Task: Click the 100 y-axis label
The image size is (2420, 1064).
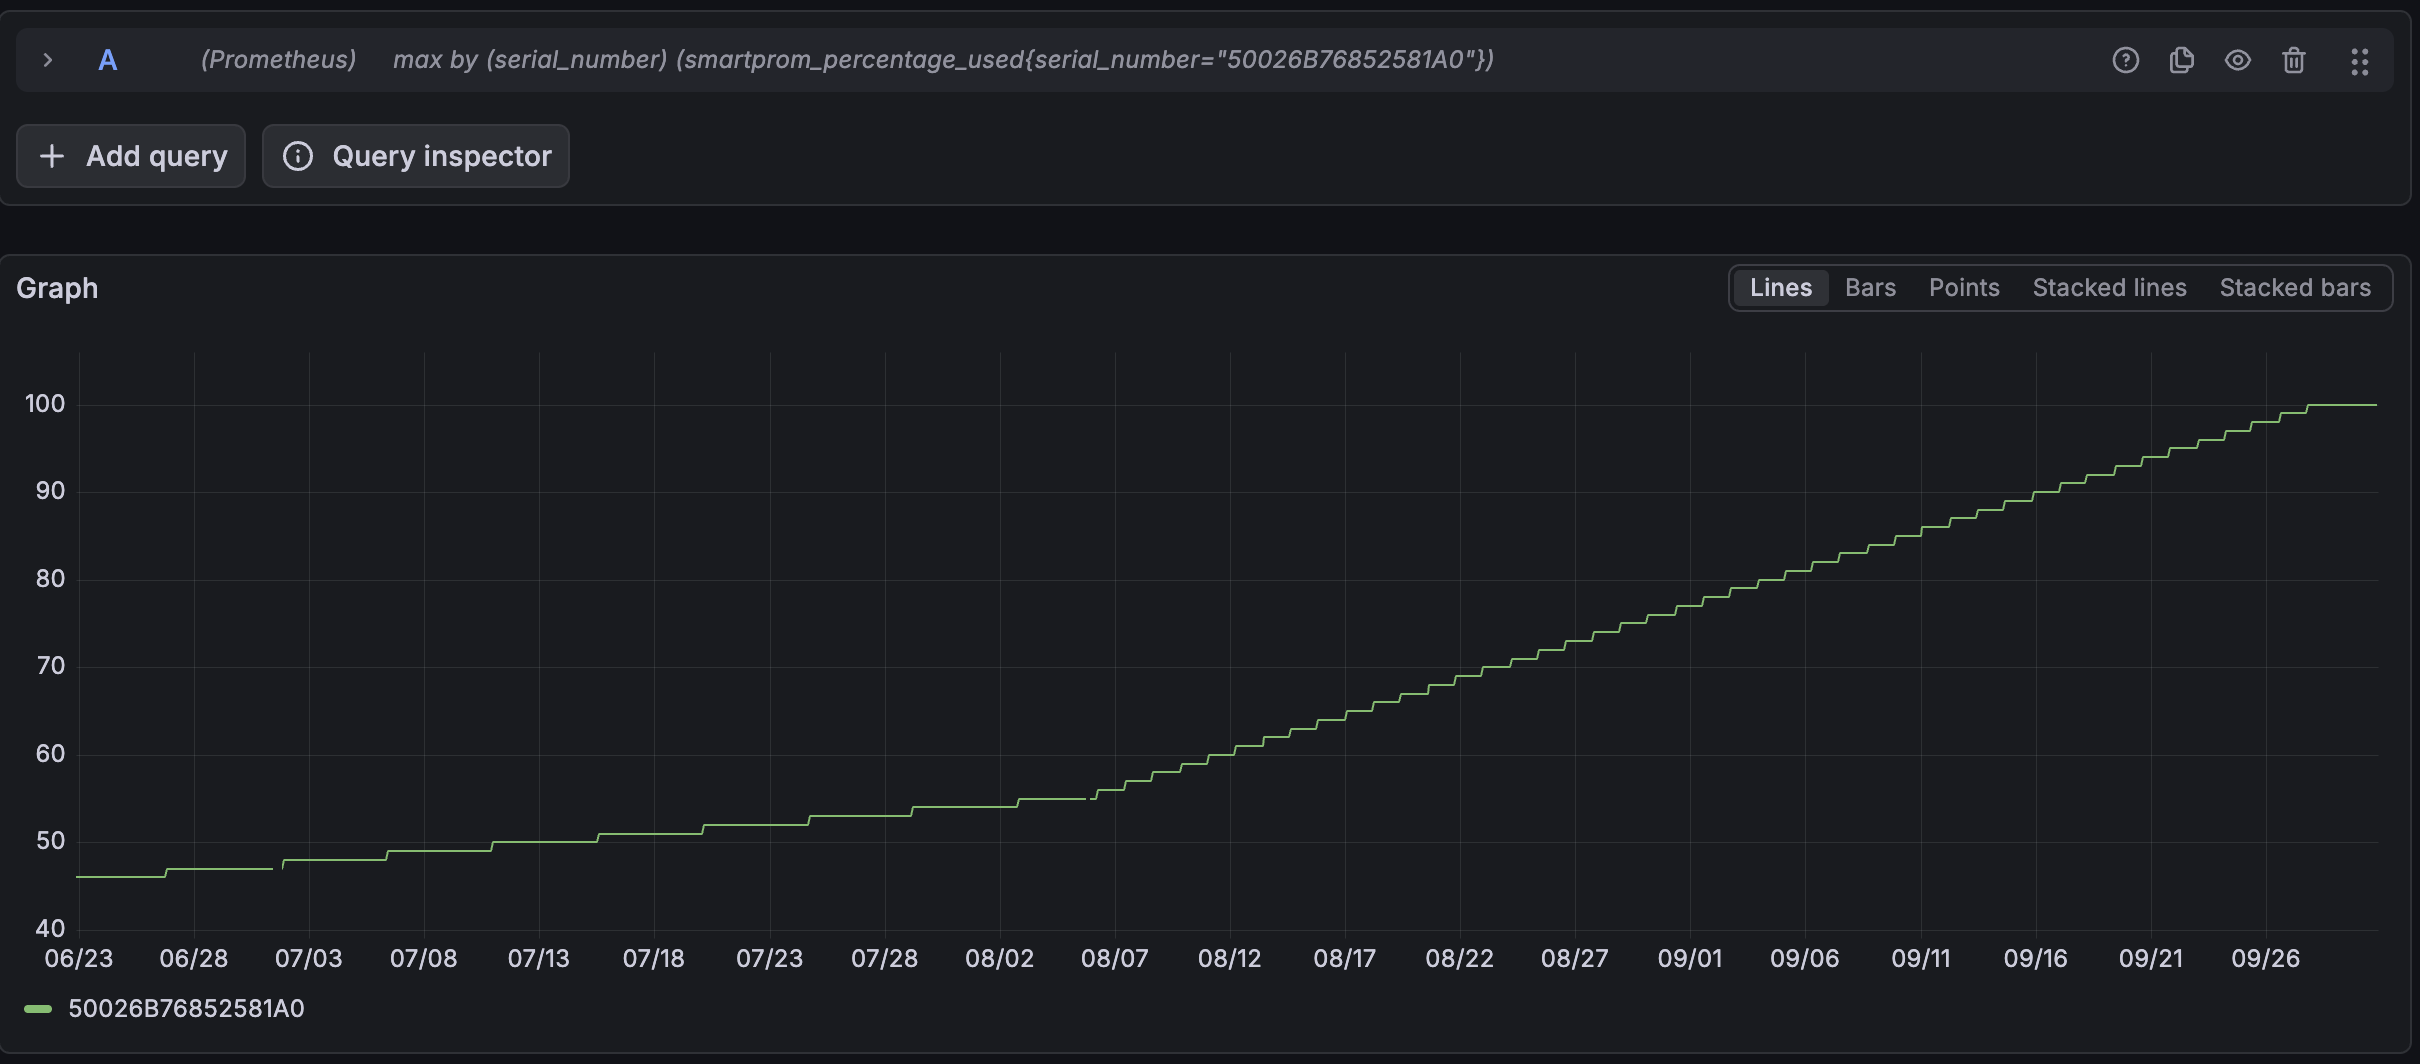Action: point(45,404)
